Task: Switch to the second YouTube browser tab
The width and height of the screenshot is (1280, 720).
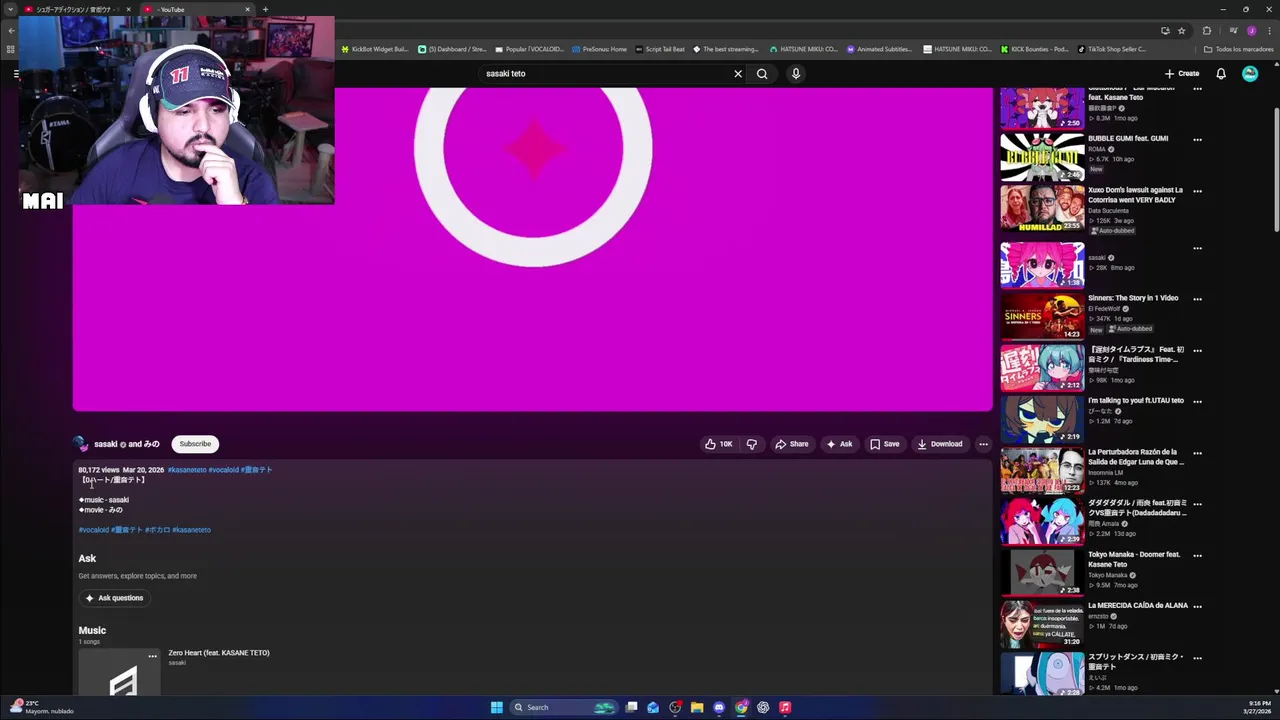Action: [195, 9]
